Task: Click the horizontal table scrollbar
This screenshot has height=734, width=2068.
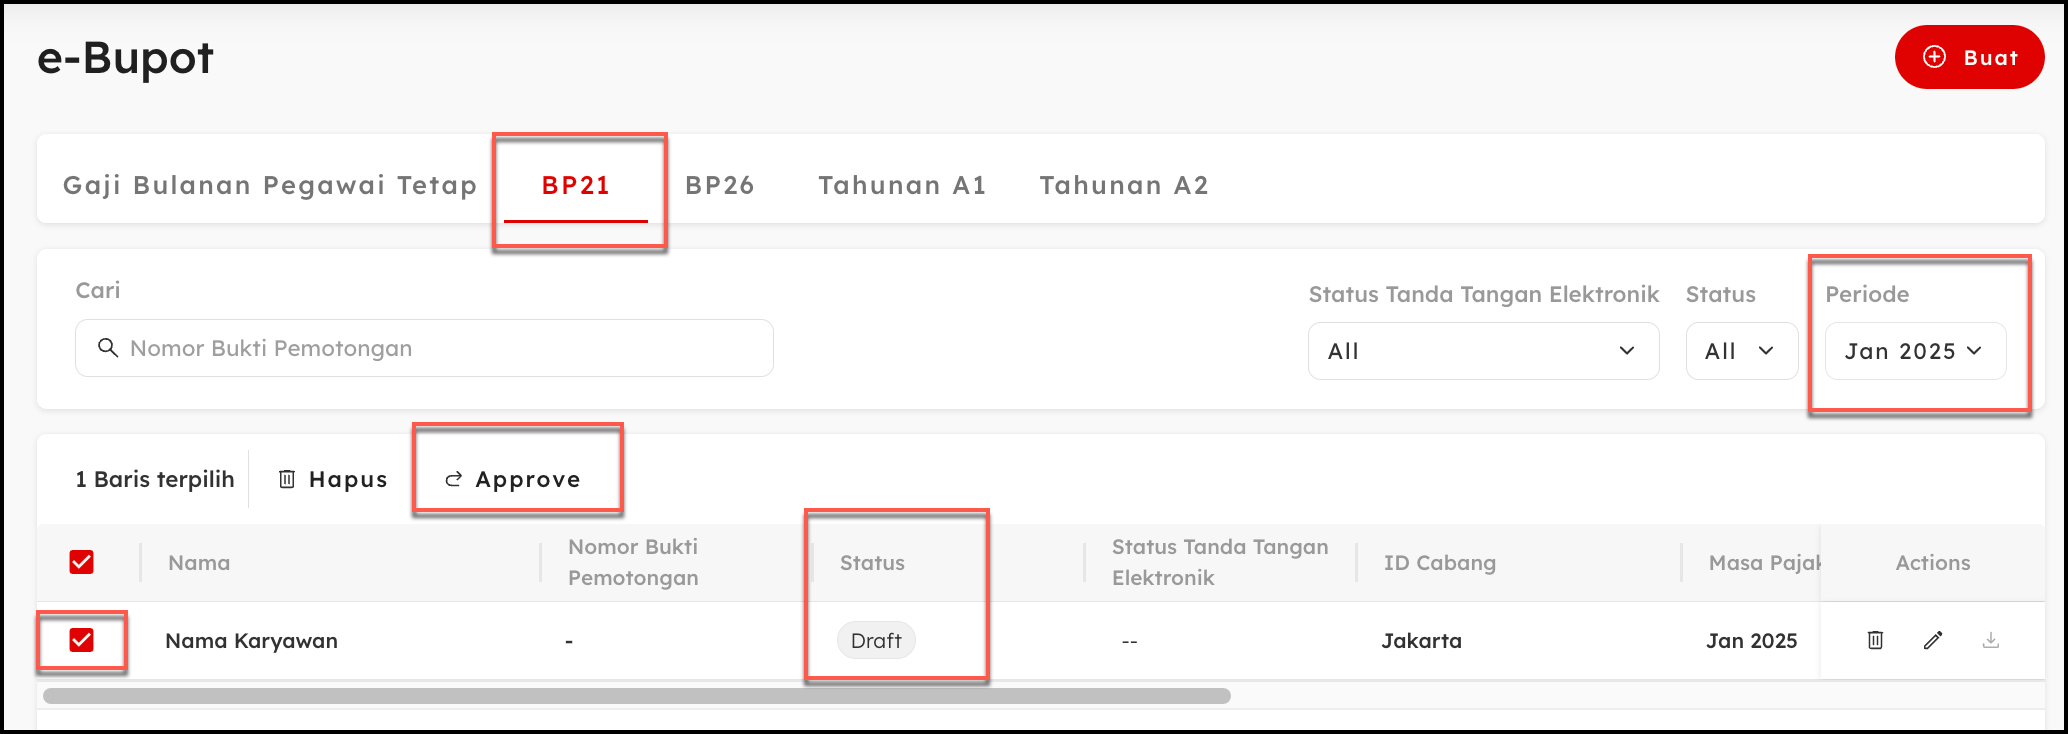Action: point(636,696)
